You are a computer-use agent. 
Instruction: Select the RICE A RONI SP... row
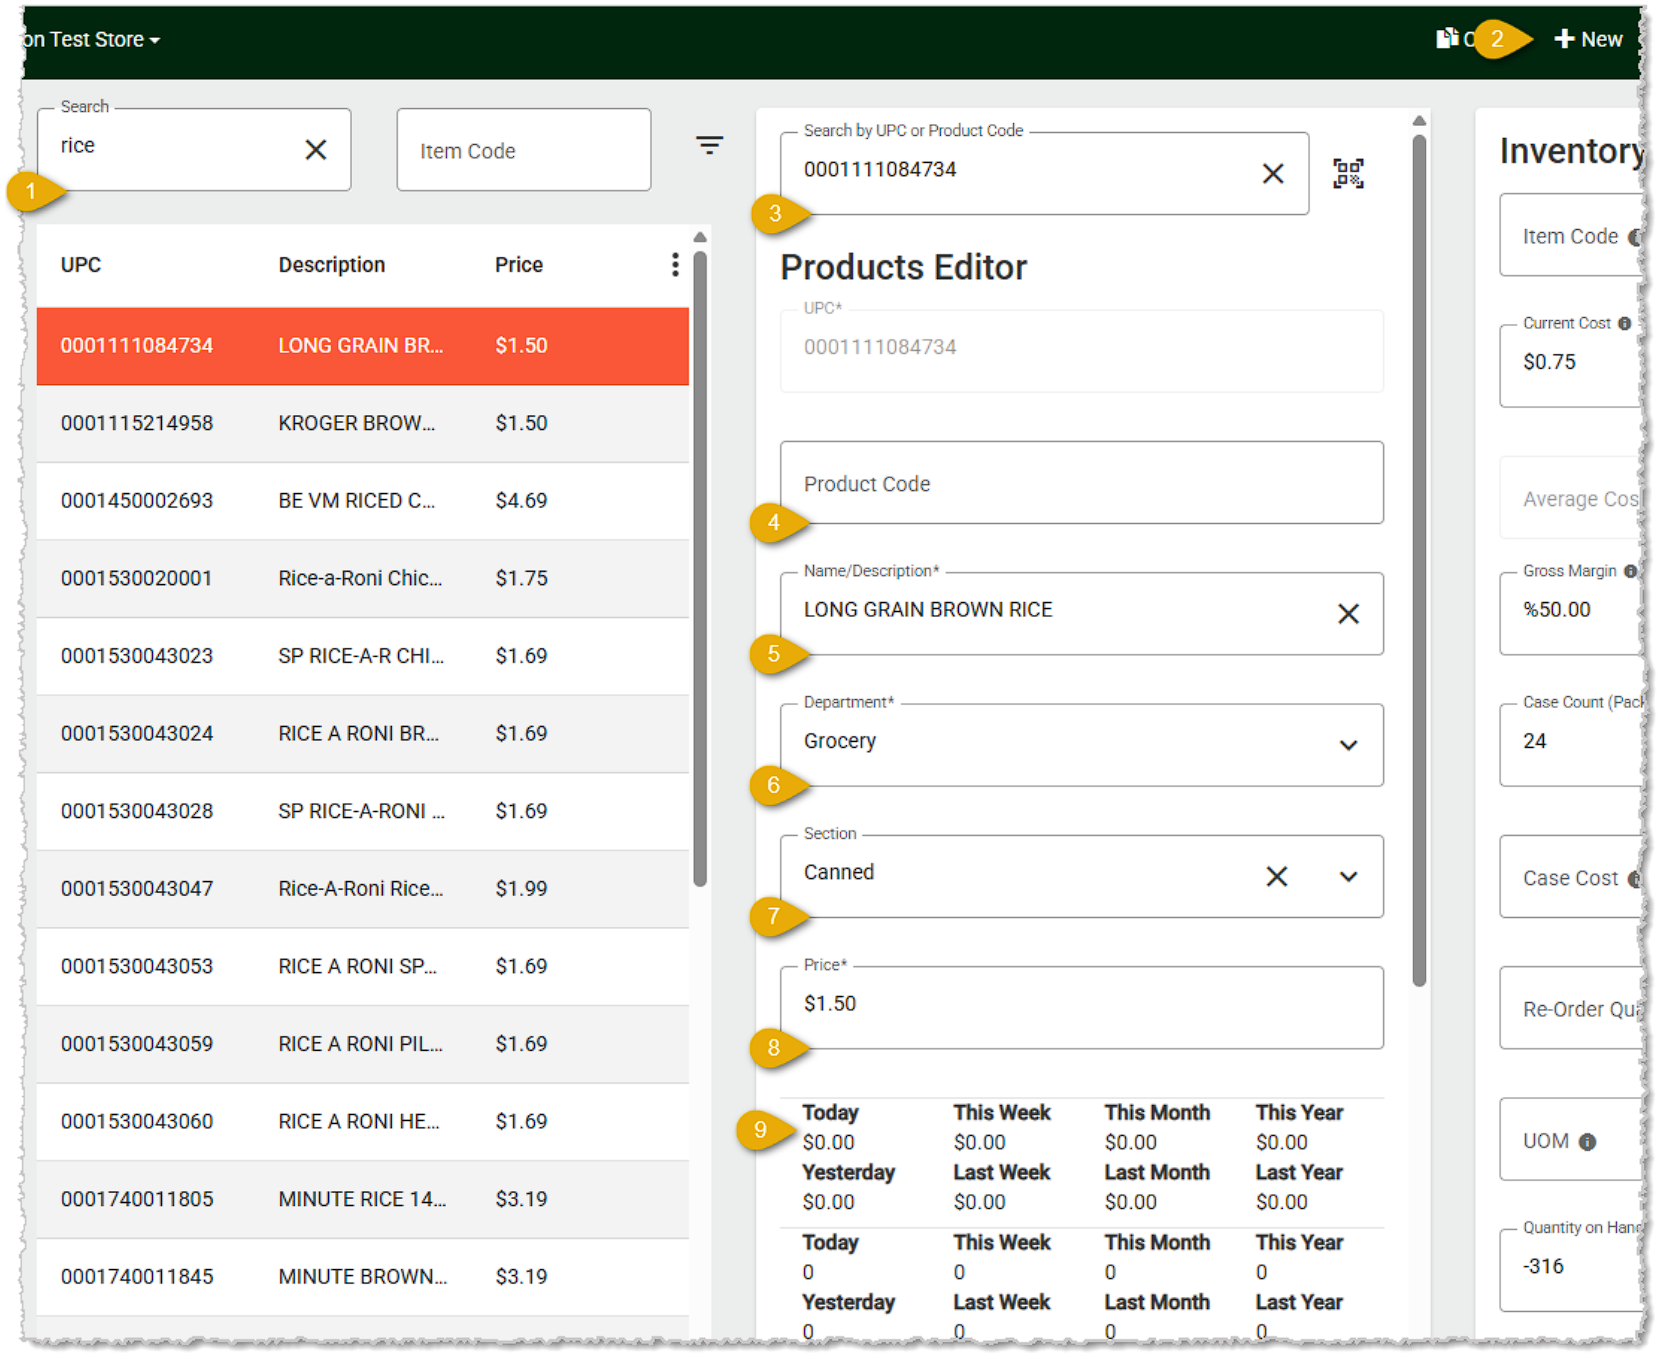(x=363, y=966)
